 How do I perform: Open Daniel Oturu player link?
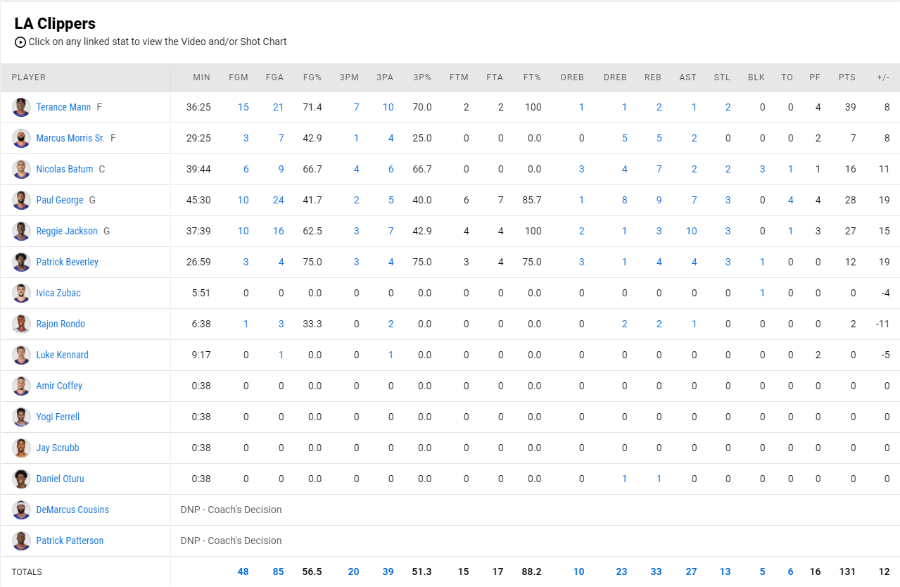coord(60,479)
